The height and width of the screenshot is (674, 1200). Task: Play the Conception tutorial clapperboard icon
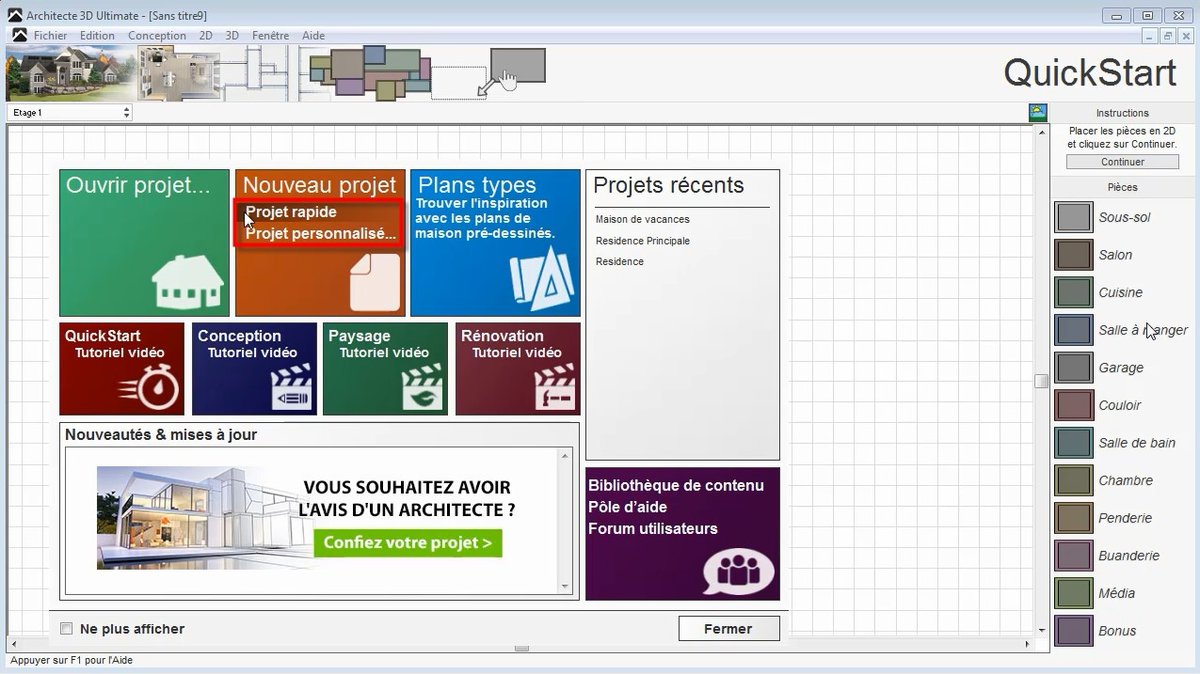pos(292,388)
